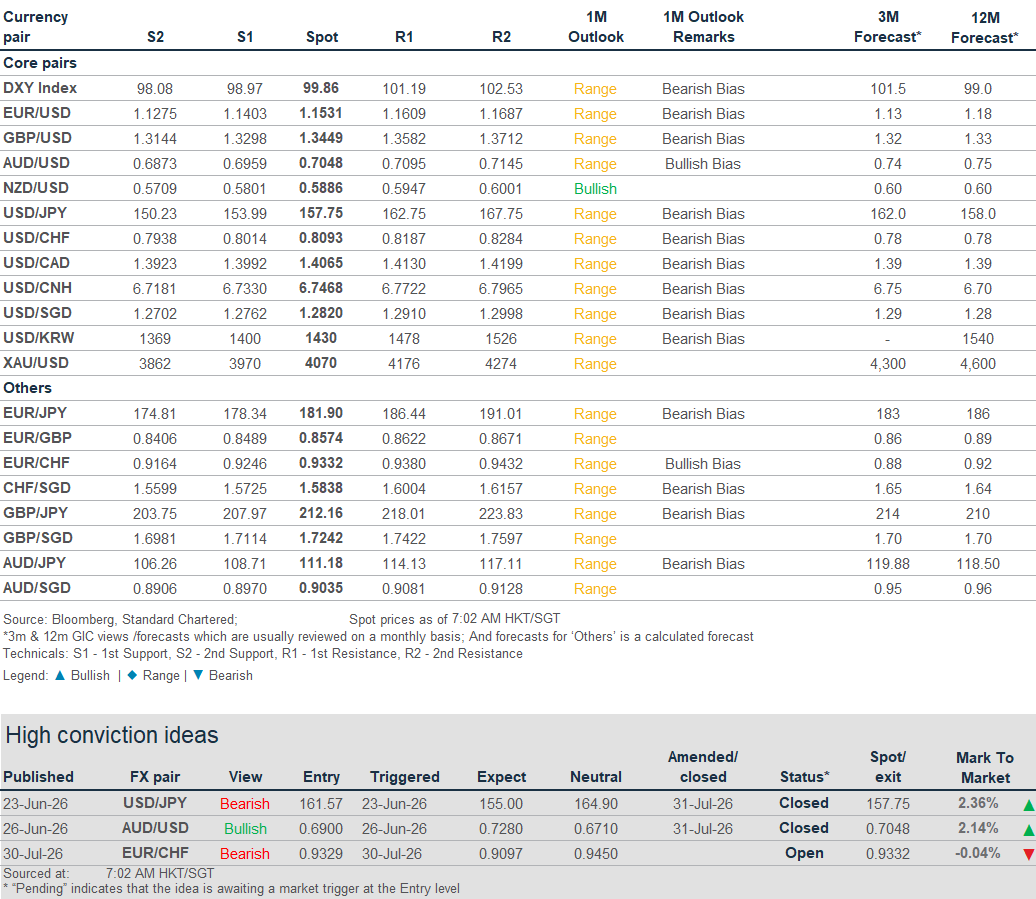Select the red Bearish view for USD/JPY idea

pos(244,804)
